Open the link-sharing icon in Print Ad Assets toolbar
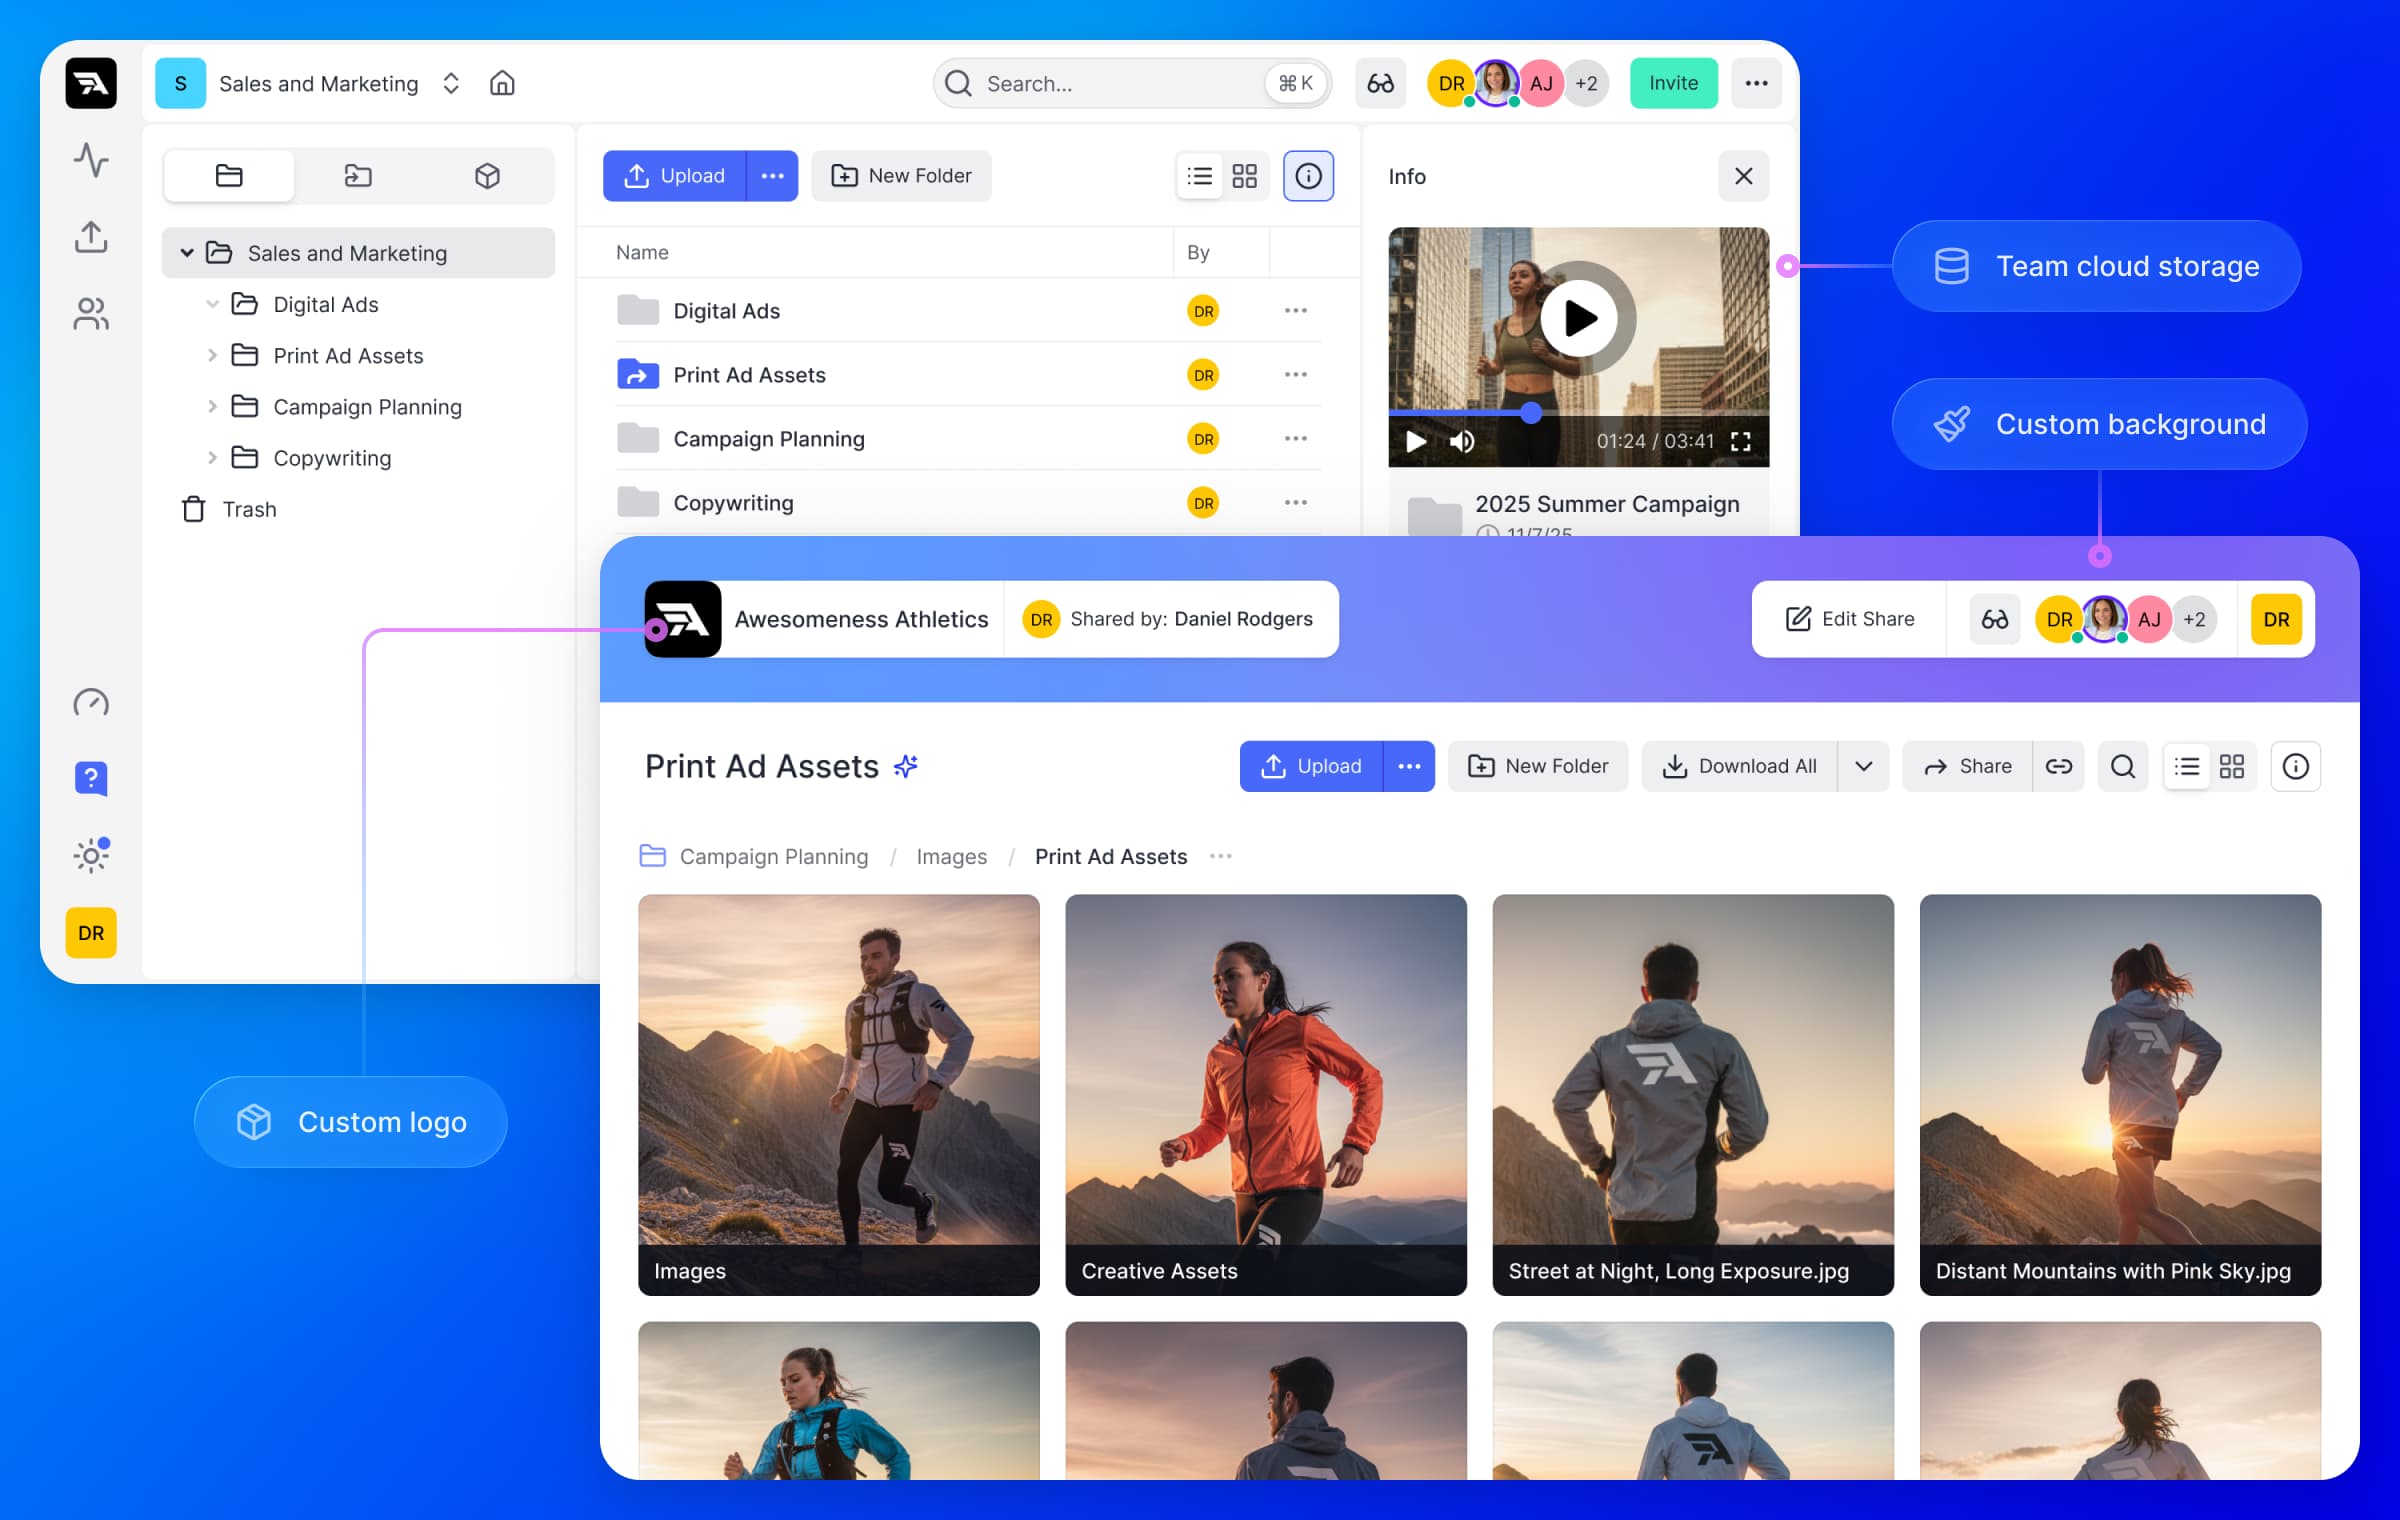The image size is (2400, 1520). click(2059, 766)
